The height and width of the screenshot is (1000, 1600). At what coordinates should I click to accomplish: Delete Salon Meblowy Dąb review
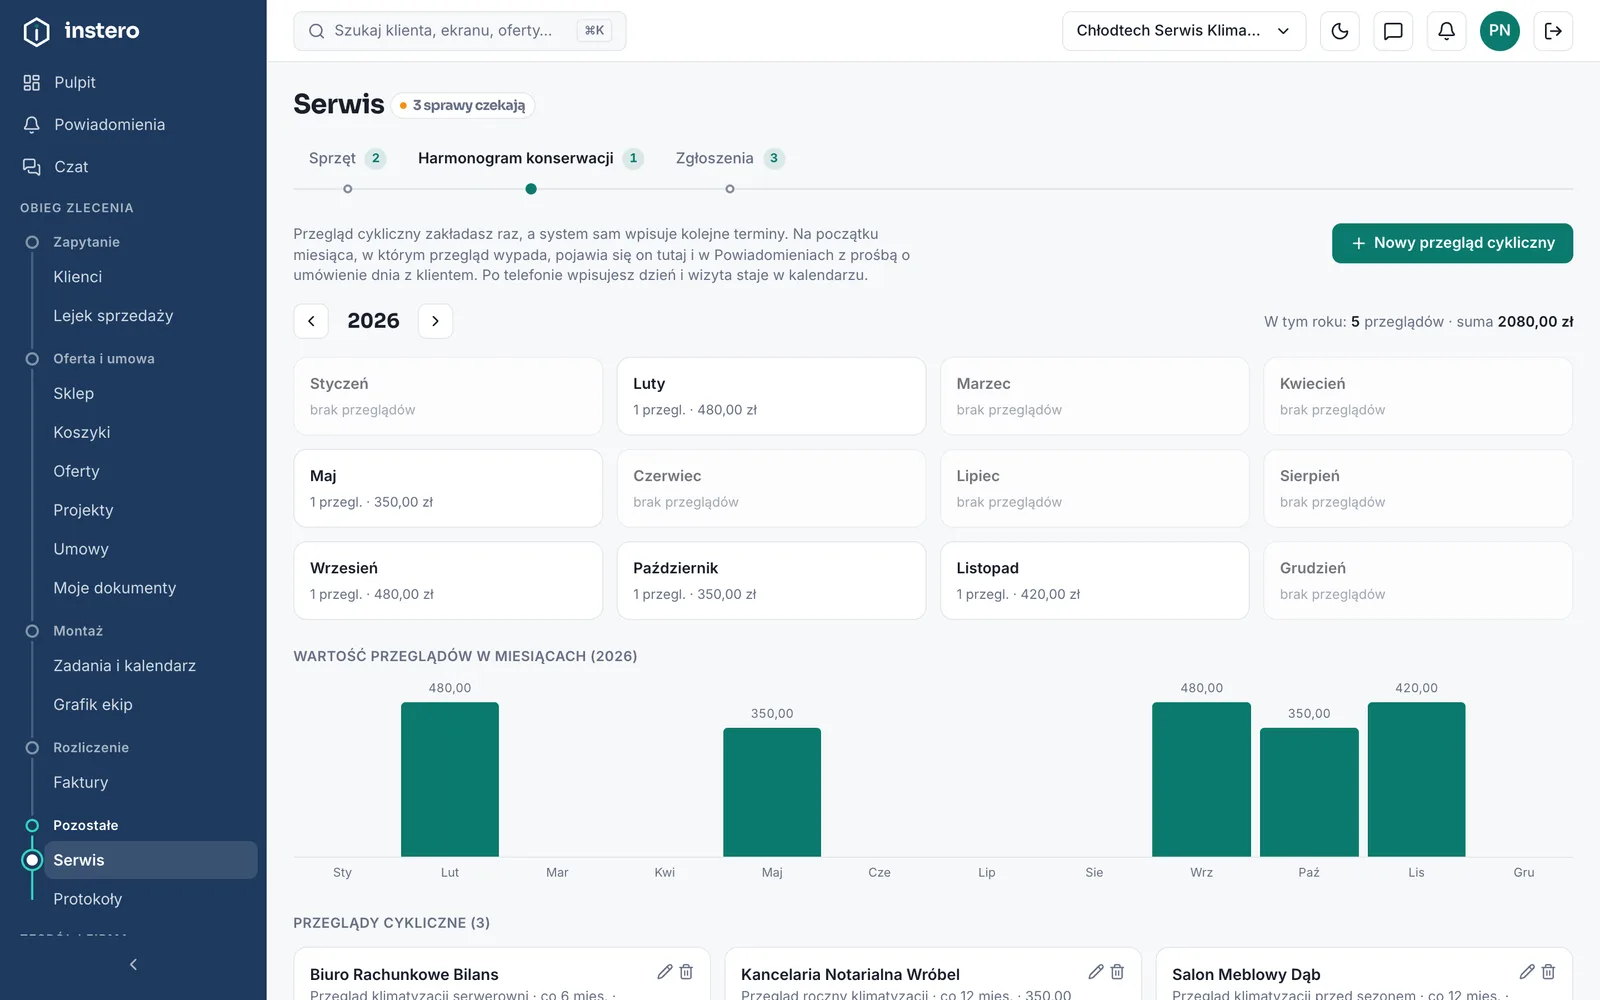pyautogui.click(x=1548, y=972)
